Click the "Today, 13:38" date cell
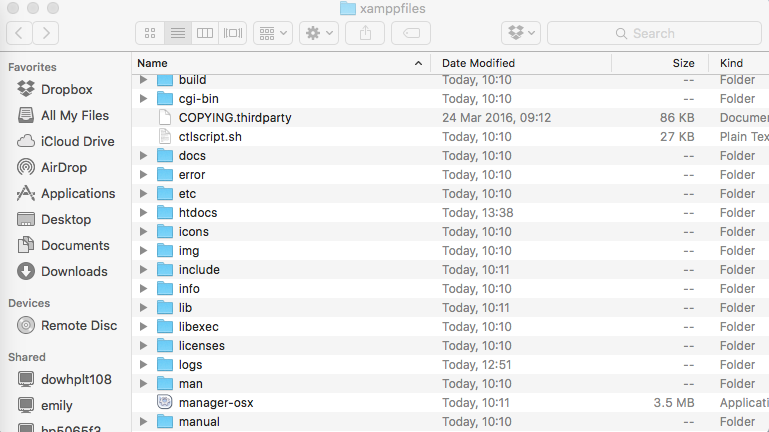Image resolution: width=769 pixels, height=432 pixels. [478, 213]
